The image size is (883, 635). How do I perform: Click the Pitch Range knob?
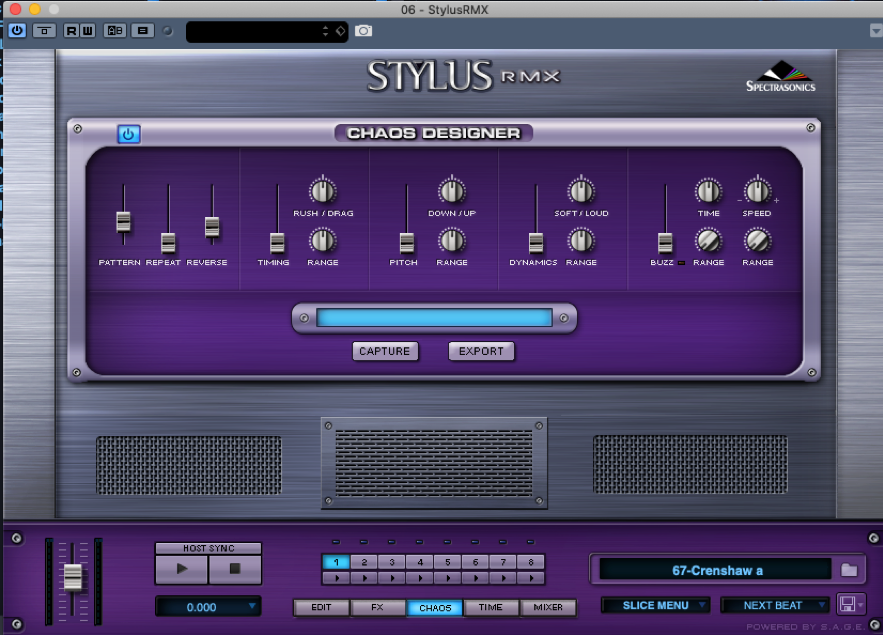point(452,241)
